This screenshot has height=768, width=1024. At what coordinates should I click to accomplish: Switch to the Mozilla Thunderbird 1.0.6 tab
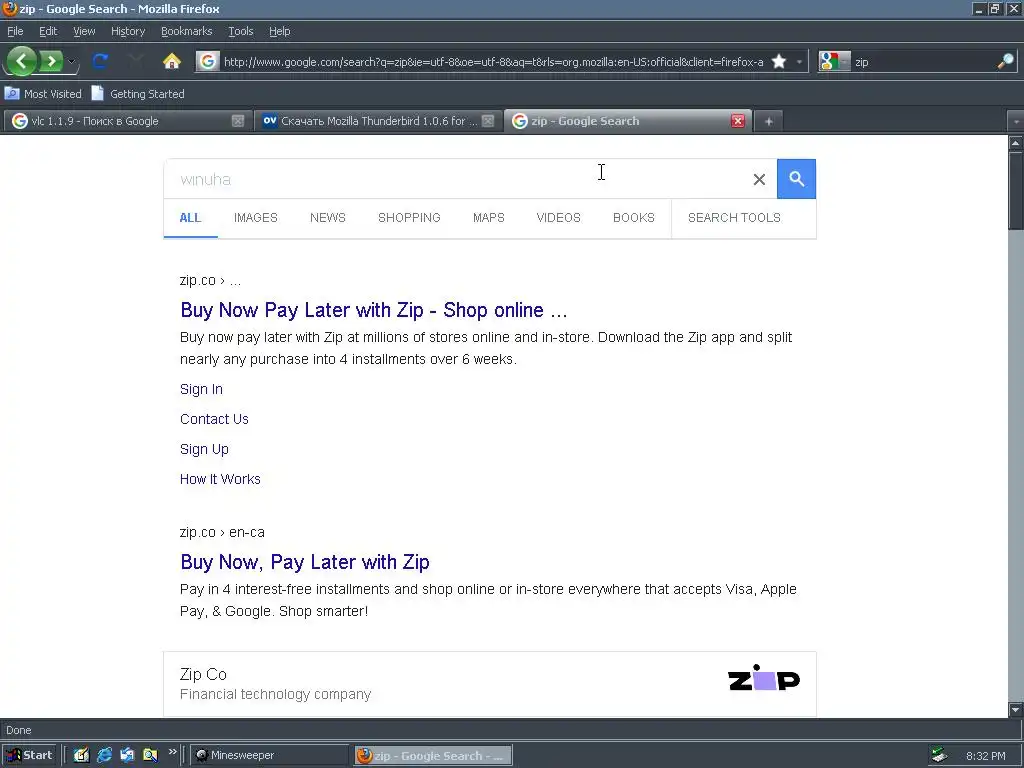point(377,121)
